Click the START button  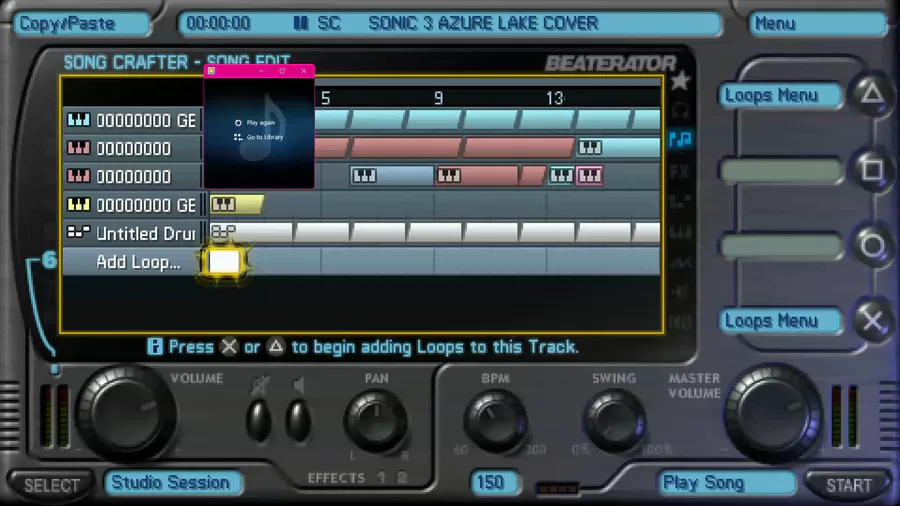coord(848,485)
